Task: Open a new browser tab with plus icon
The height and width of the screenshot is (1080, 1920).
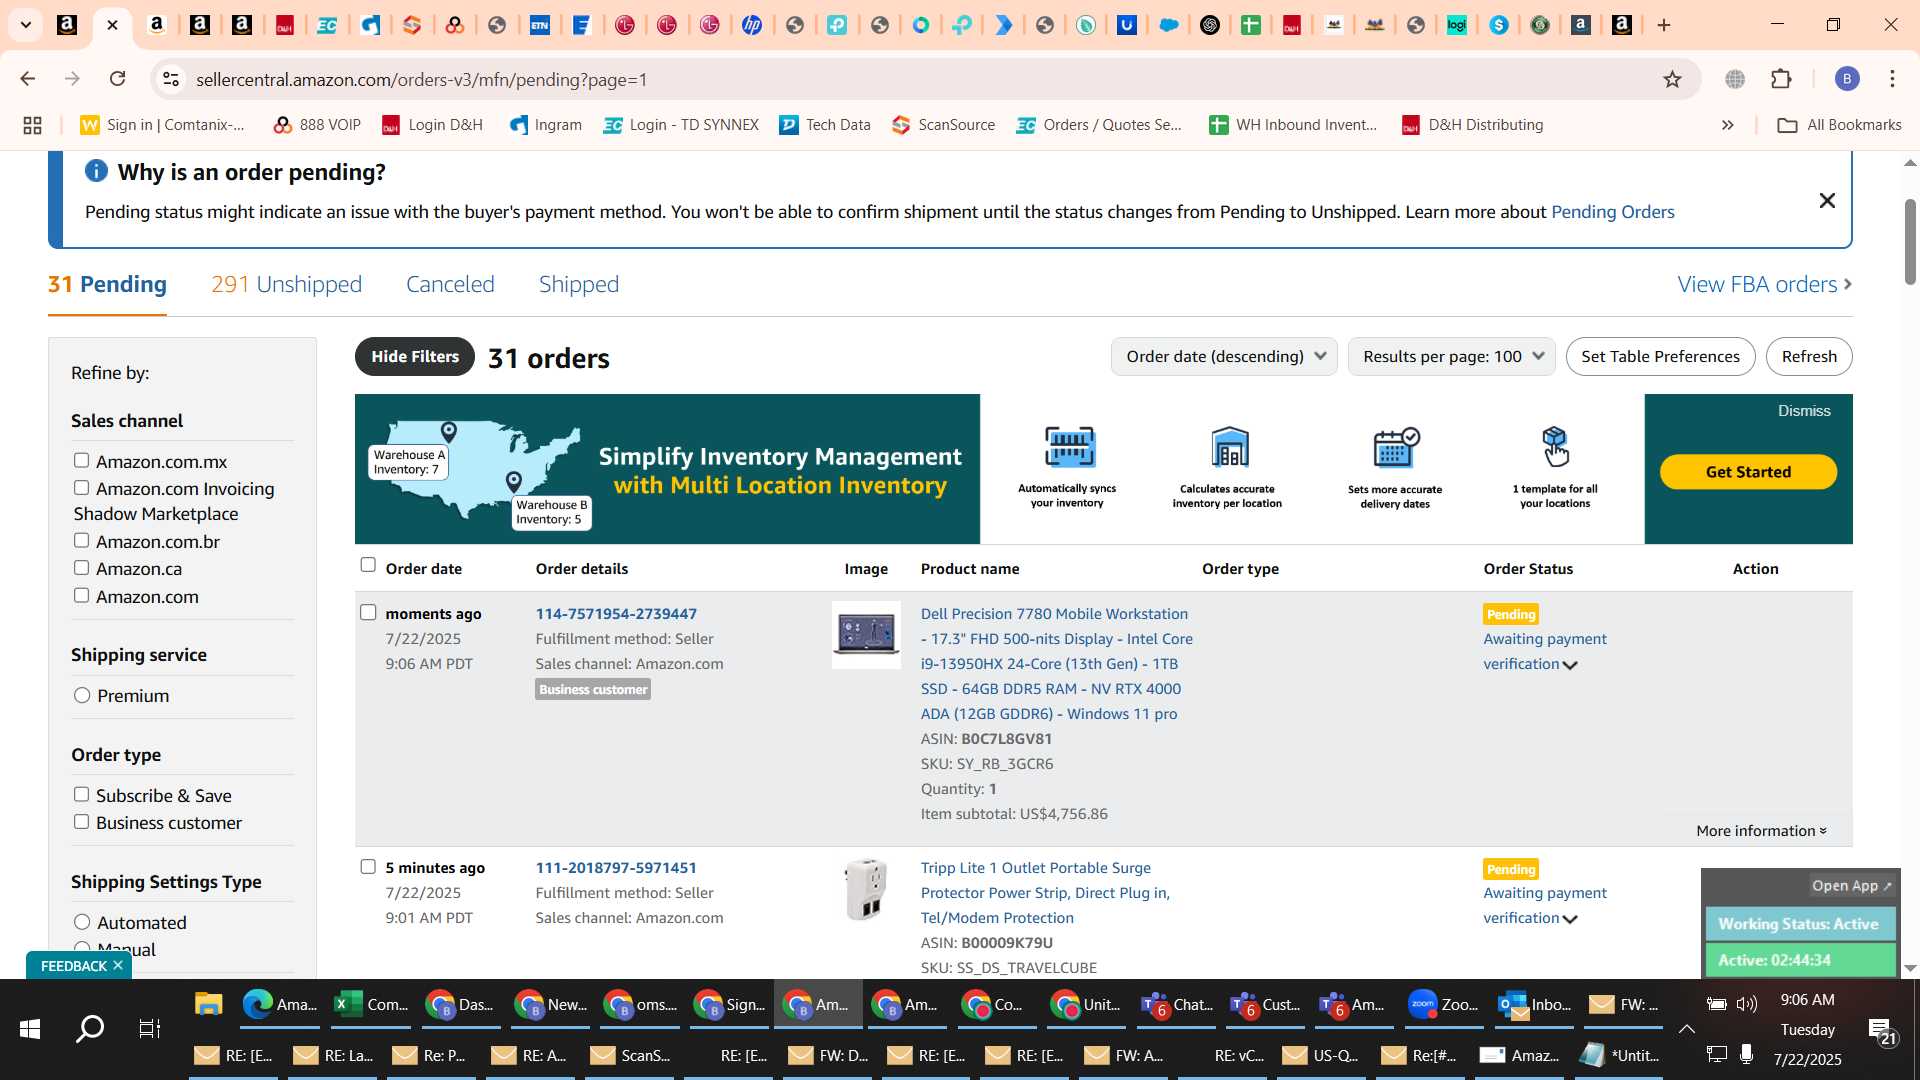Action: coord(1664,25)
